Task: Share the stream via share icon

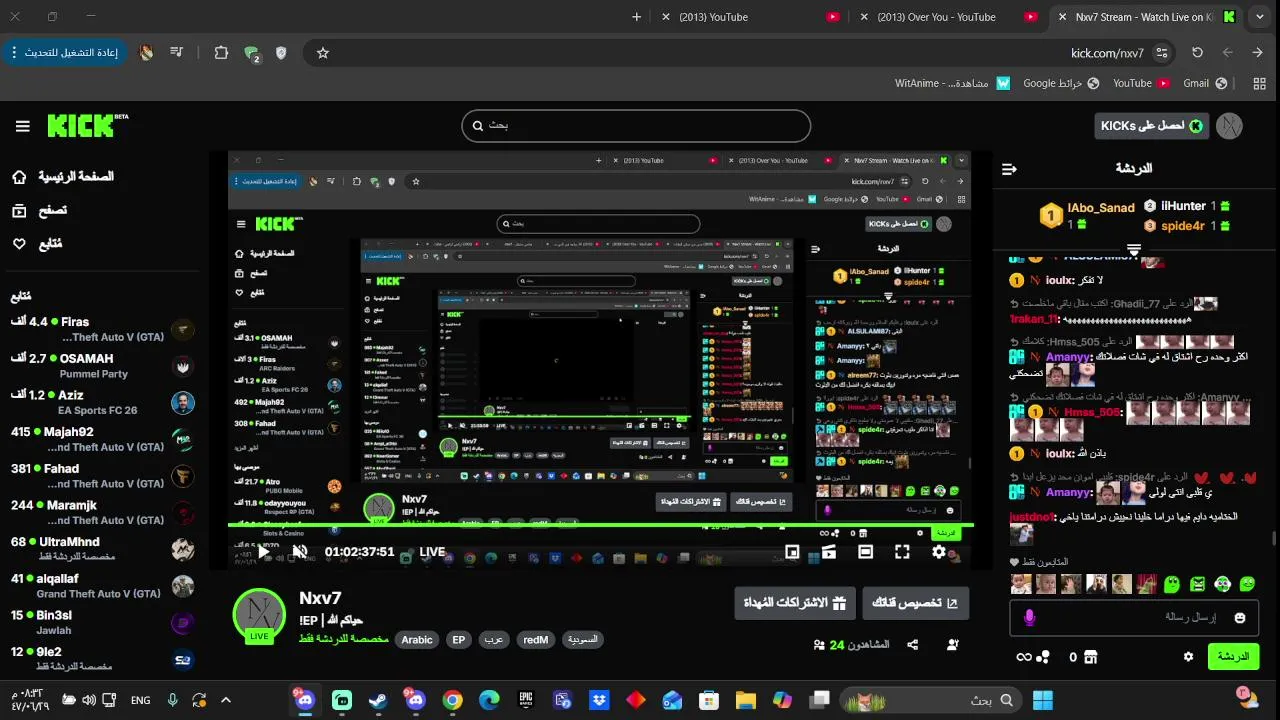Action: click(x=912, y=645)
